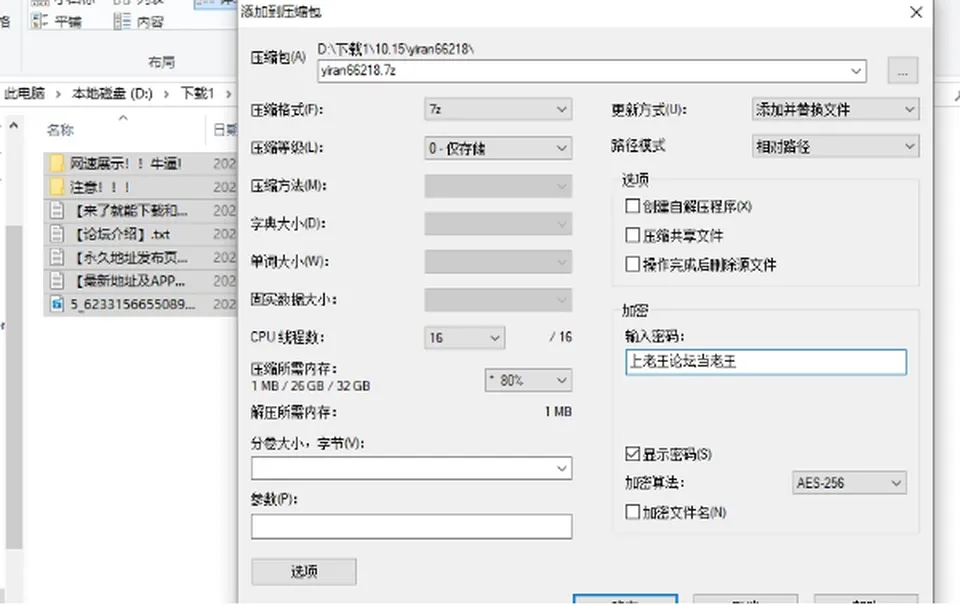Select file name 【论坛介绍】.txt

pos(121,234)
